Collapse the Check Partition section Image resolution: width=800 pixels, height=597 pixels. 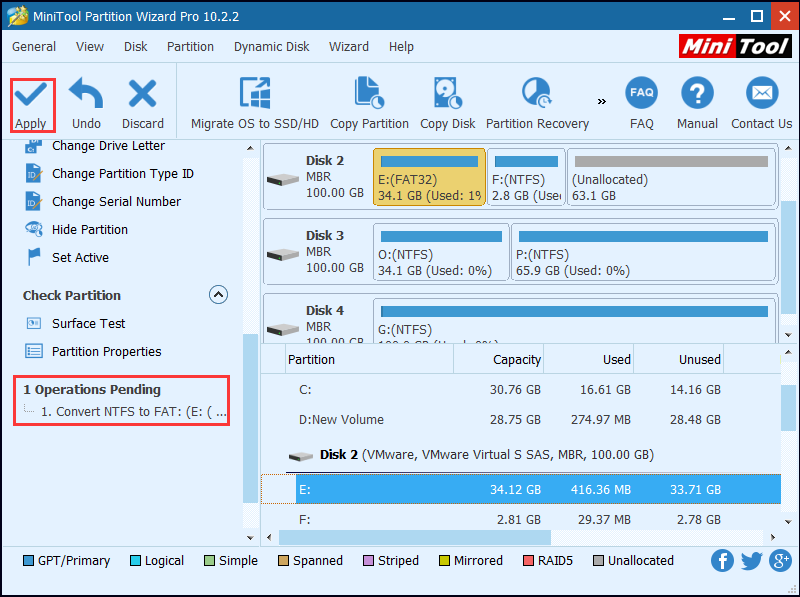pos(218,295)
